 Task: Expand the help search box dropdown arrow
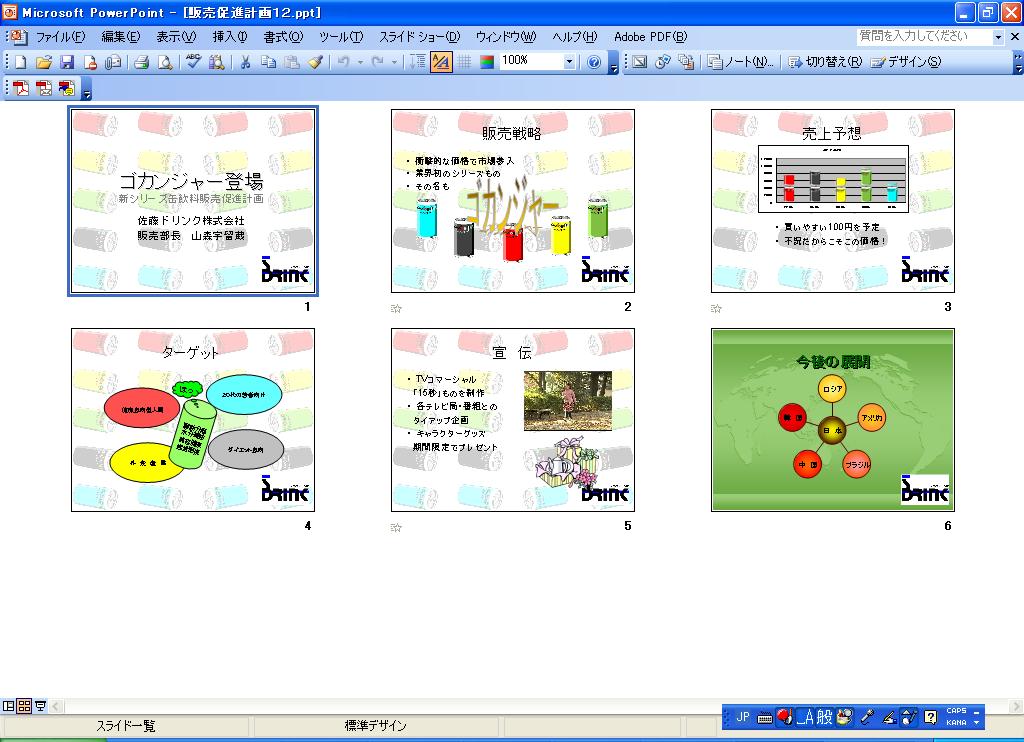[x=998, y=37]
